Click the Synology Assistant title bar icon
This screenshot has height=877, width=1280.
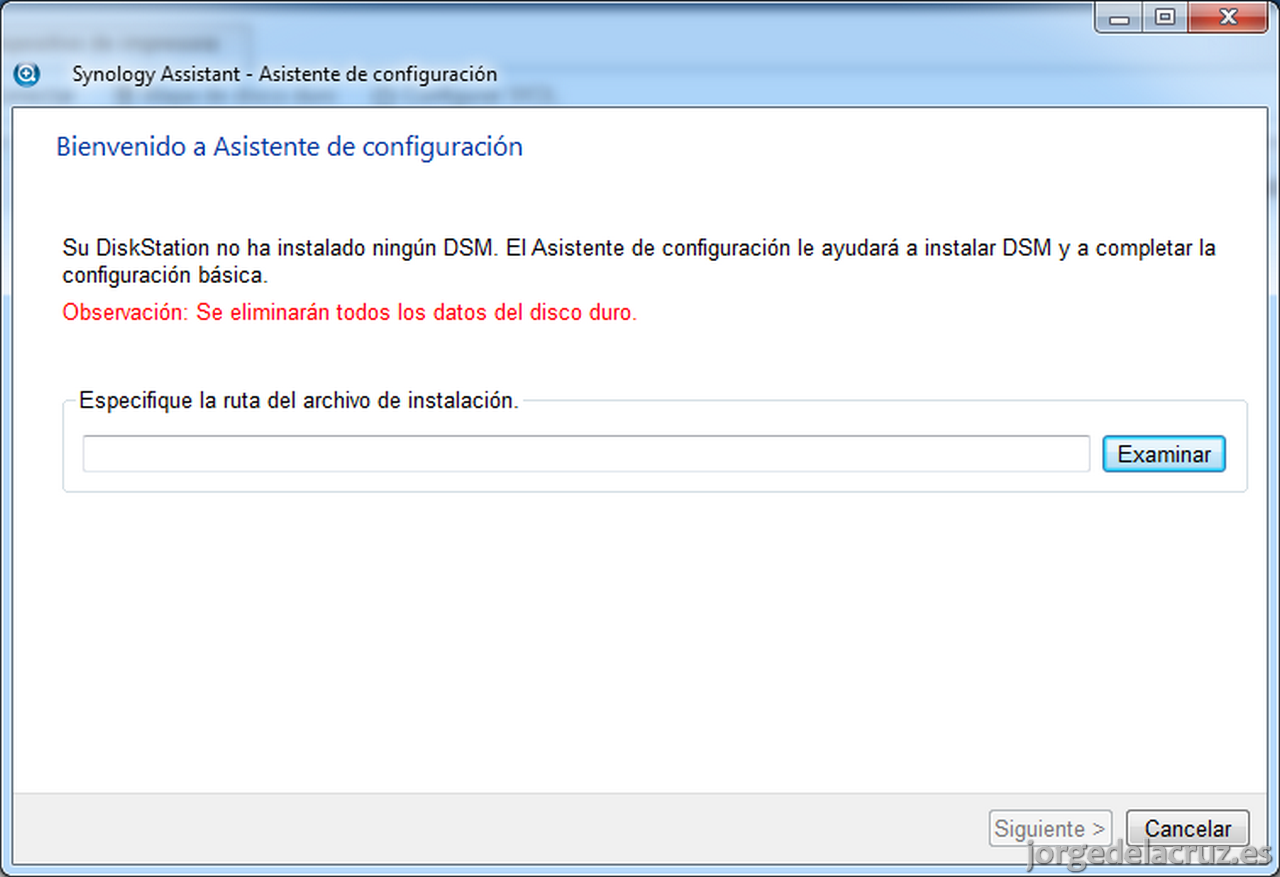point(28,74)
